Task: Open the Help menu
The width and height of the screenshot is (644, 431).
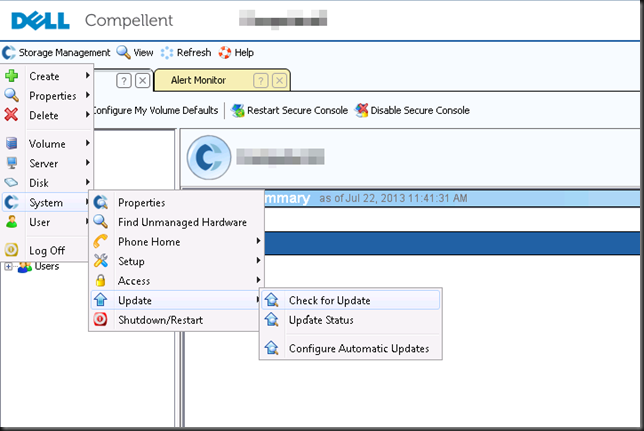Action: 236,53
